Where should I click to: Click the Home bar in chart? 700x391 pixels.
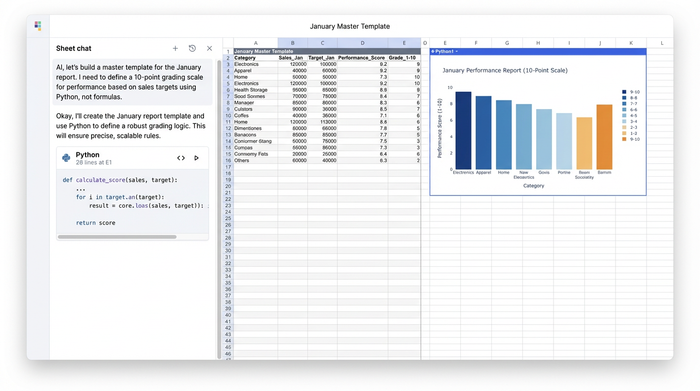pos(504,134)
